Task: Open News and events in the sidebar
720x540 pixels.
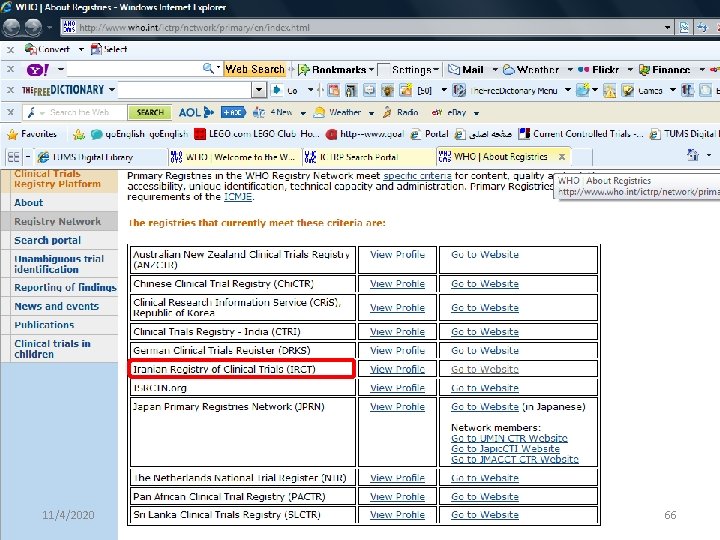Action: coord(56,306)
